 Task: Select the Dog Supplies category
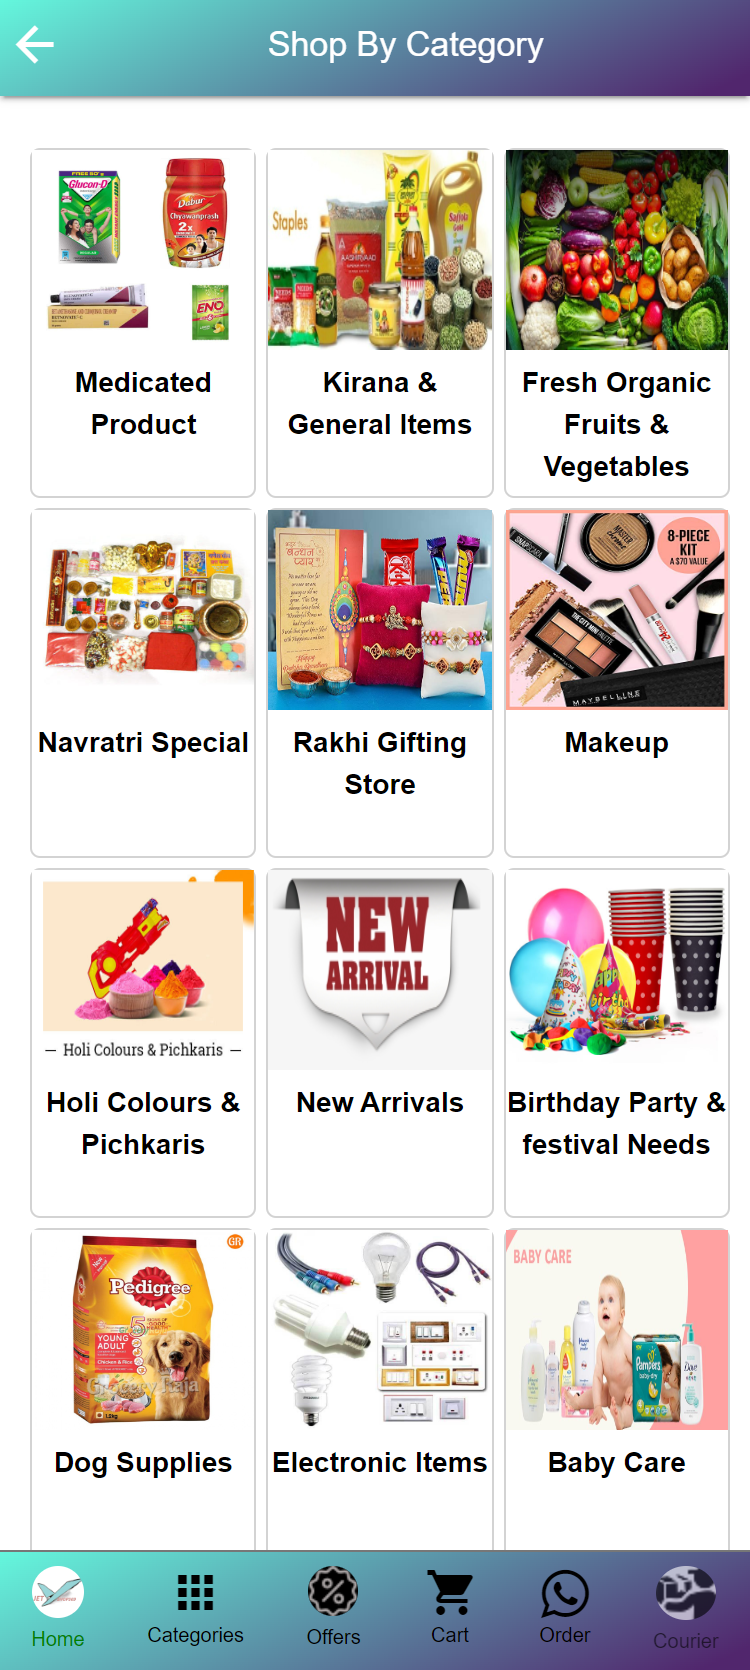[x=143, y=1390]
